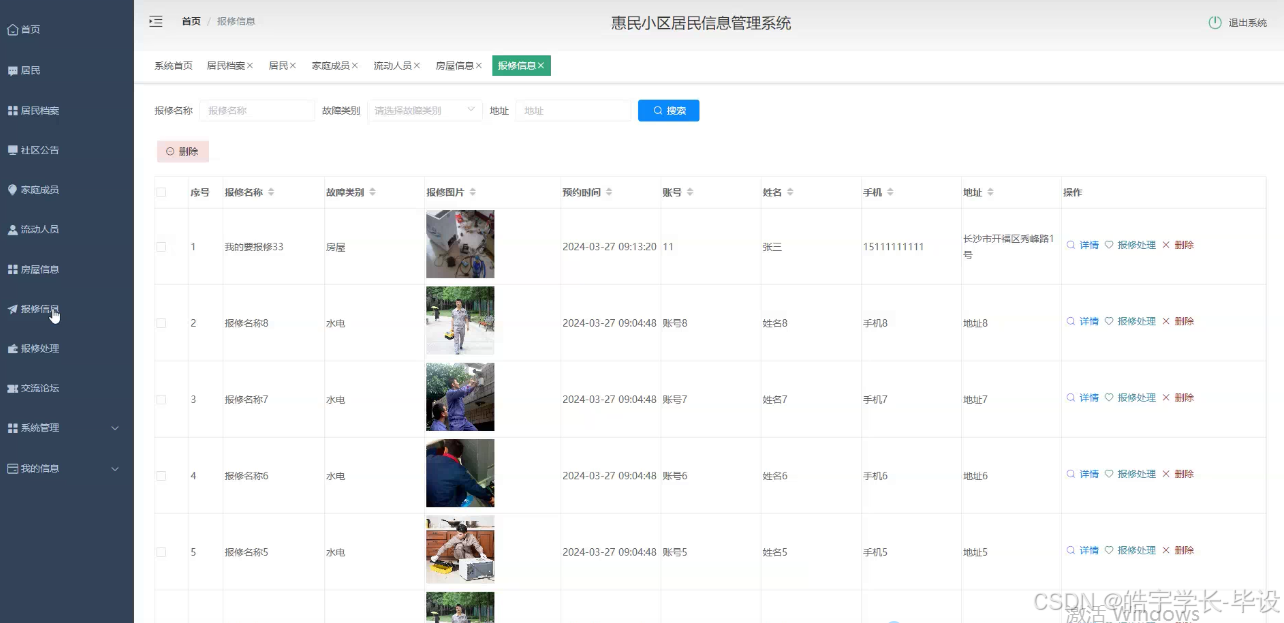Image resolution: width=1284 pixels, height=623 pixels.
Task: Close the 房屋信息 tab
Action: [x=479, y=66]
